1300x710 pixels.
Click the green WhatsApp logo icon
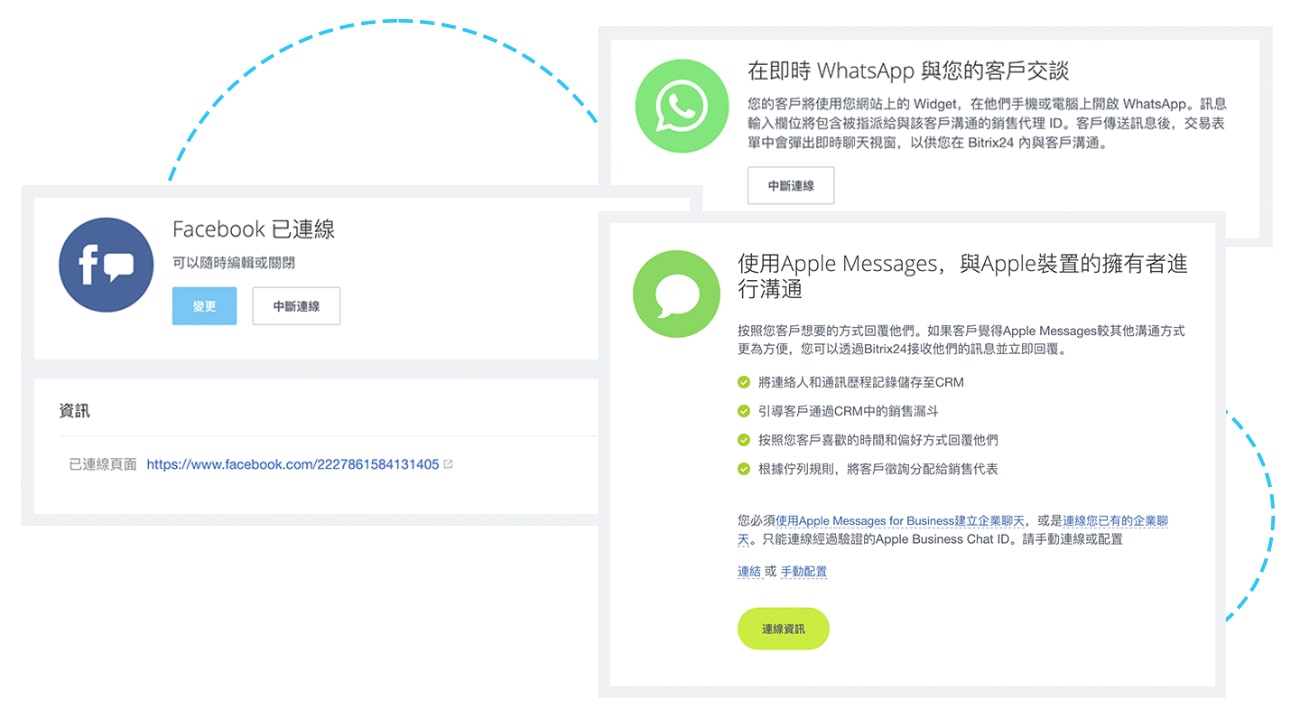(x=682, y=106)
